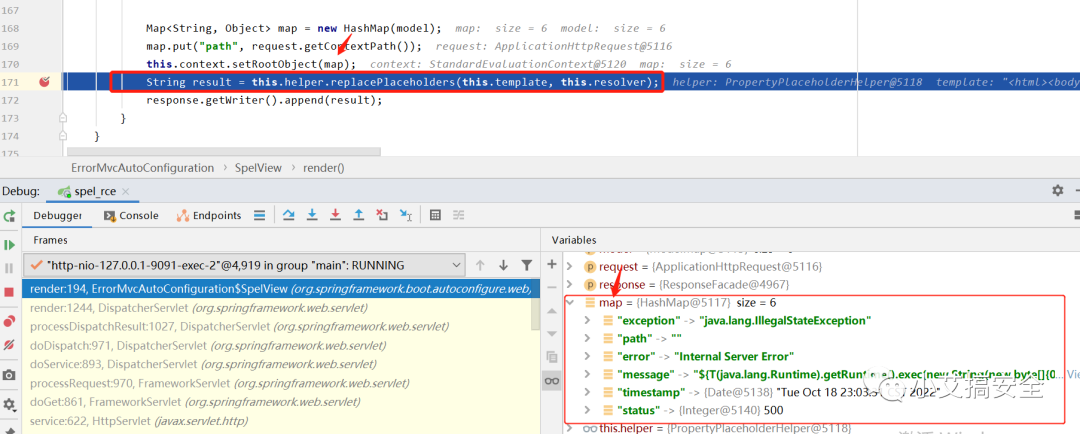Toggle Mute Breakpoints icon
Viewport: 1080px width, 434px height.
9,344
